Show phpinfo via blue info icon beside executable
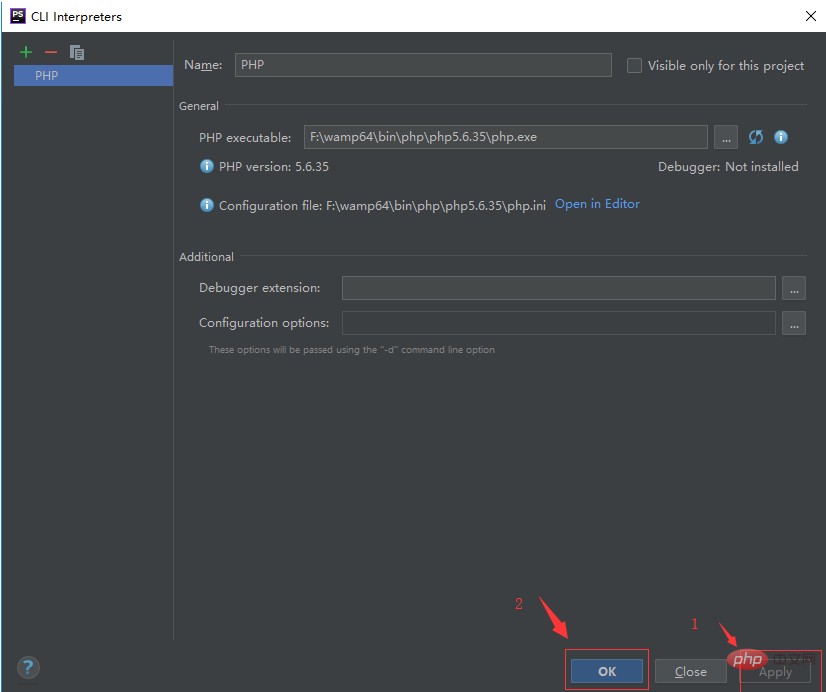This screenshot has width=826, height=692. (x=781, y=137)
